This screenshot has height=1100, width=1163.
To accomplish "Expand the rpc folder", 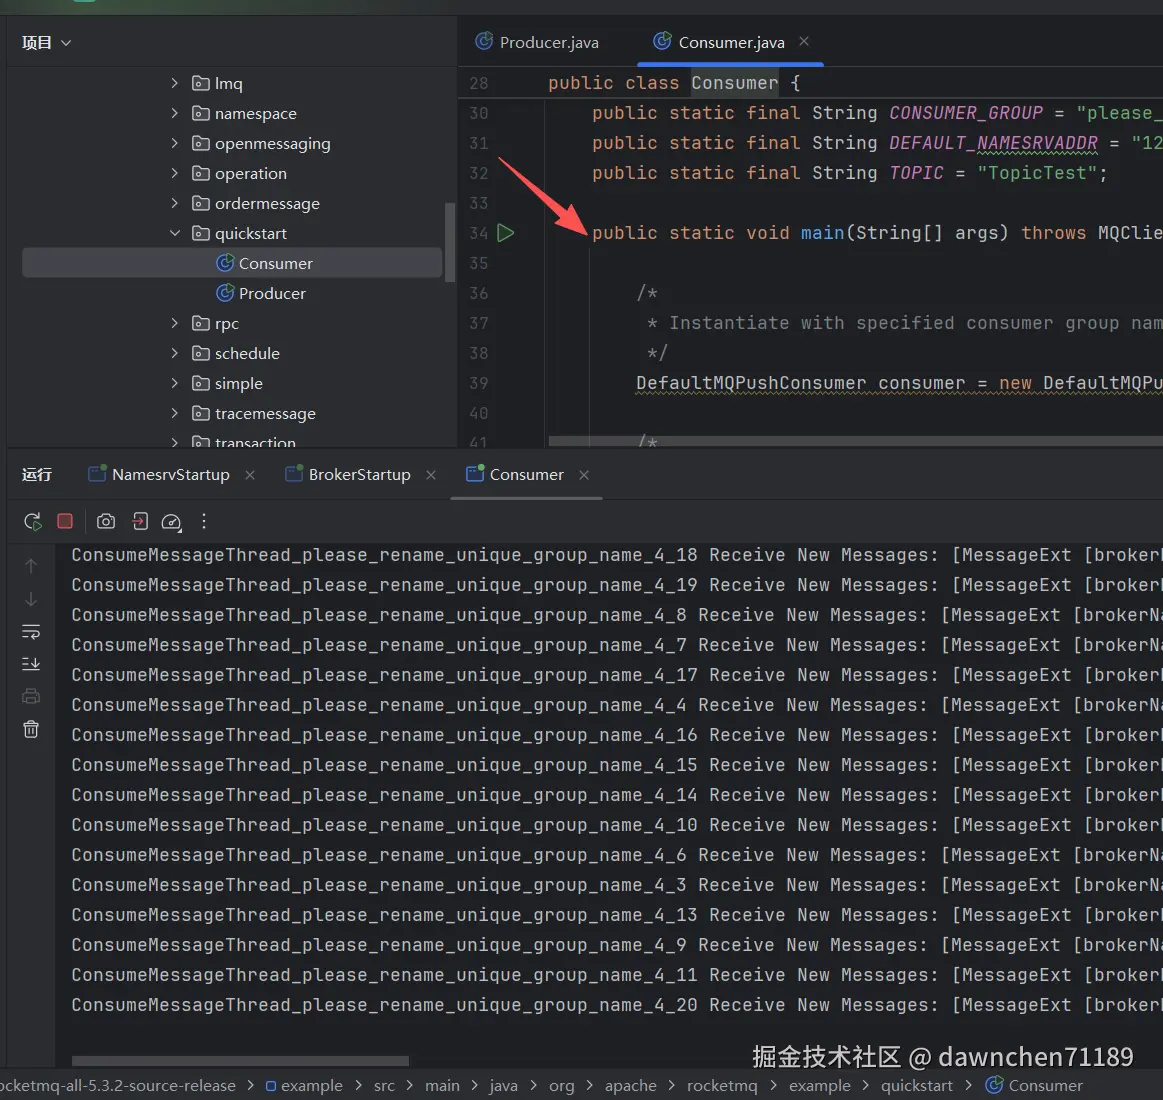I will pyautogui.click(x=174, y=323).
